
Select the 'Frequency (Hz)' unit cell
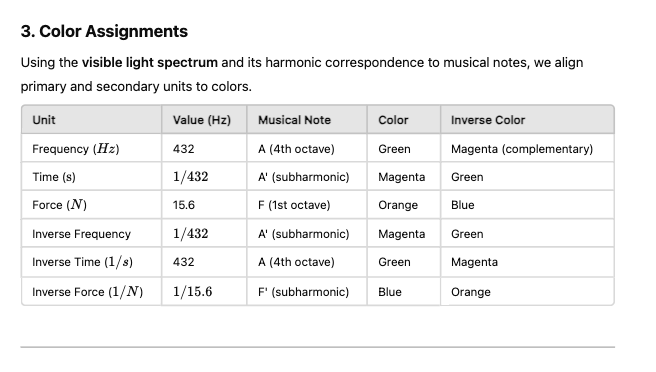[x=92, y=149]
